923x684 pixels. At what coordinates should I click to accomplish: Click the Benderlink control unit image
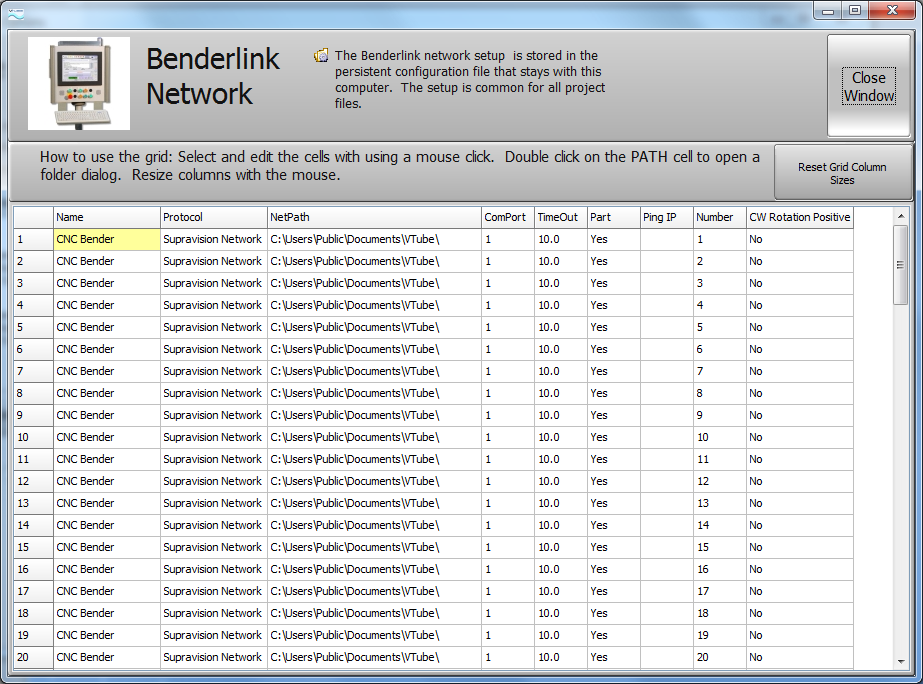[x=78, y=83]
